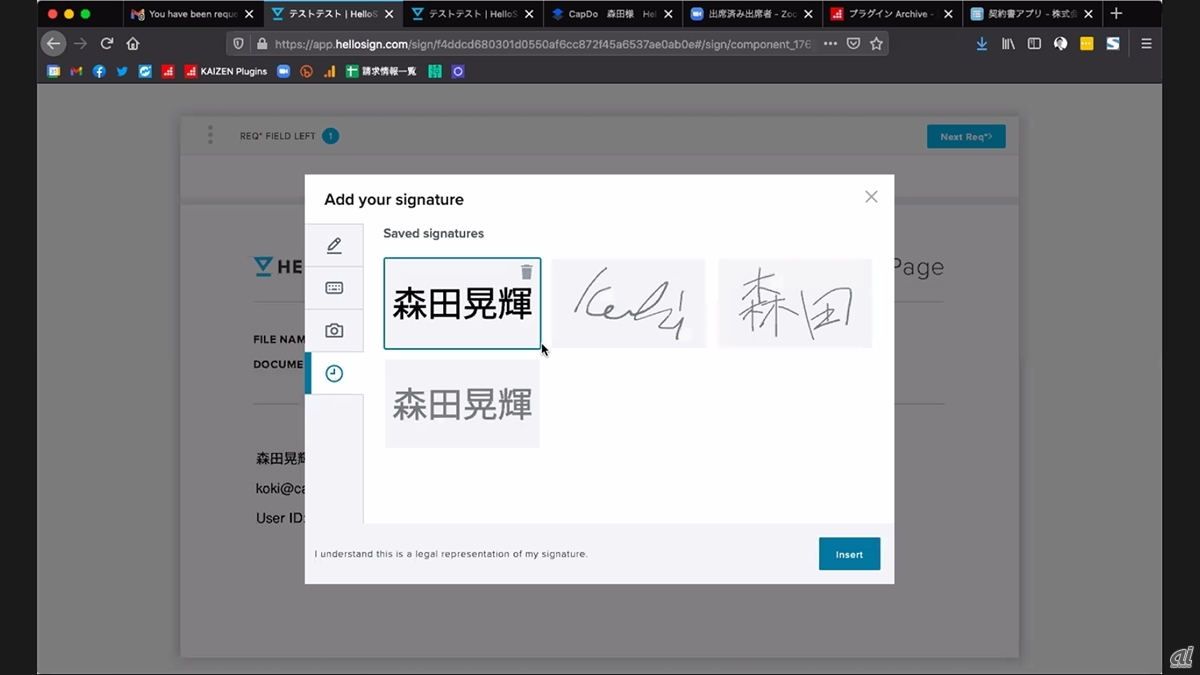
Task: Select the saved signatures clock tab
Action: 334,373
